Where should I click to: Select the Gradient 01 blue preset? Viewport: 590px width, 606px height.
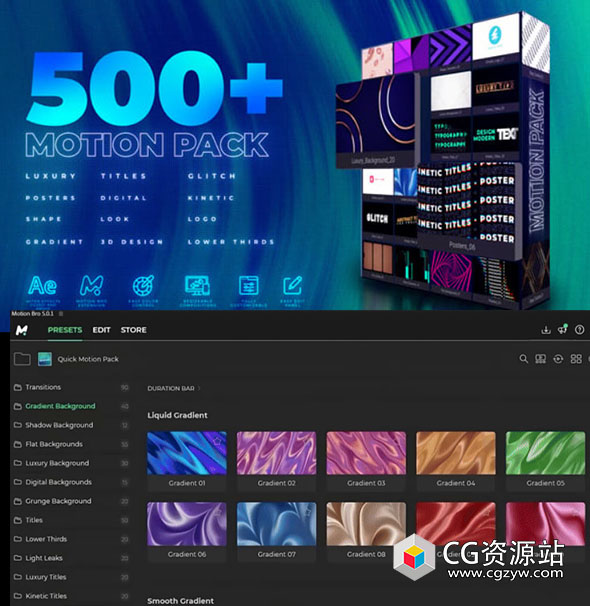pos(187,453)
